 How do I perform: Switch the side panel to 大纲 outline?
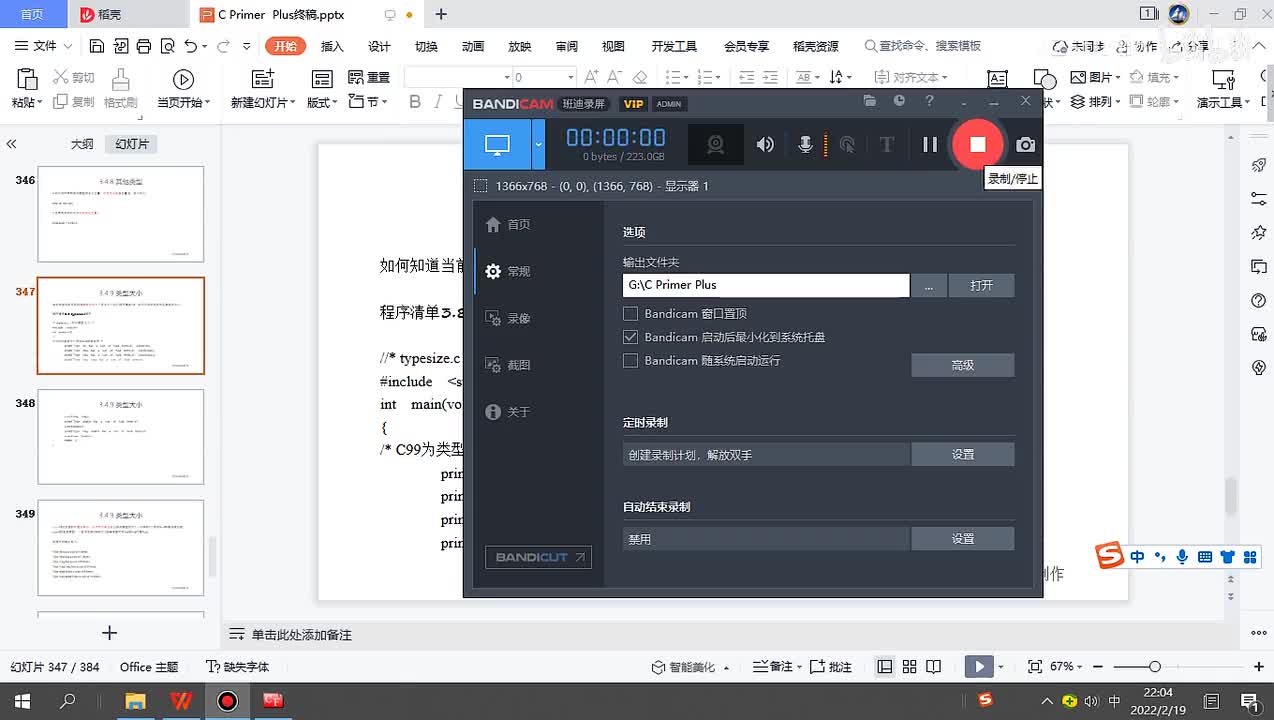point(82,144)
